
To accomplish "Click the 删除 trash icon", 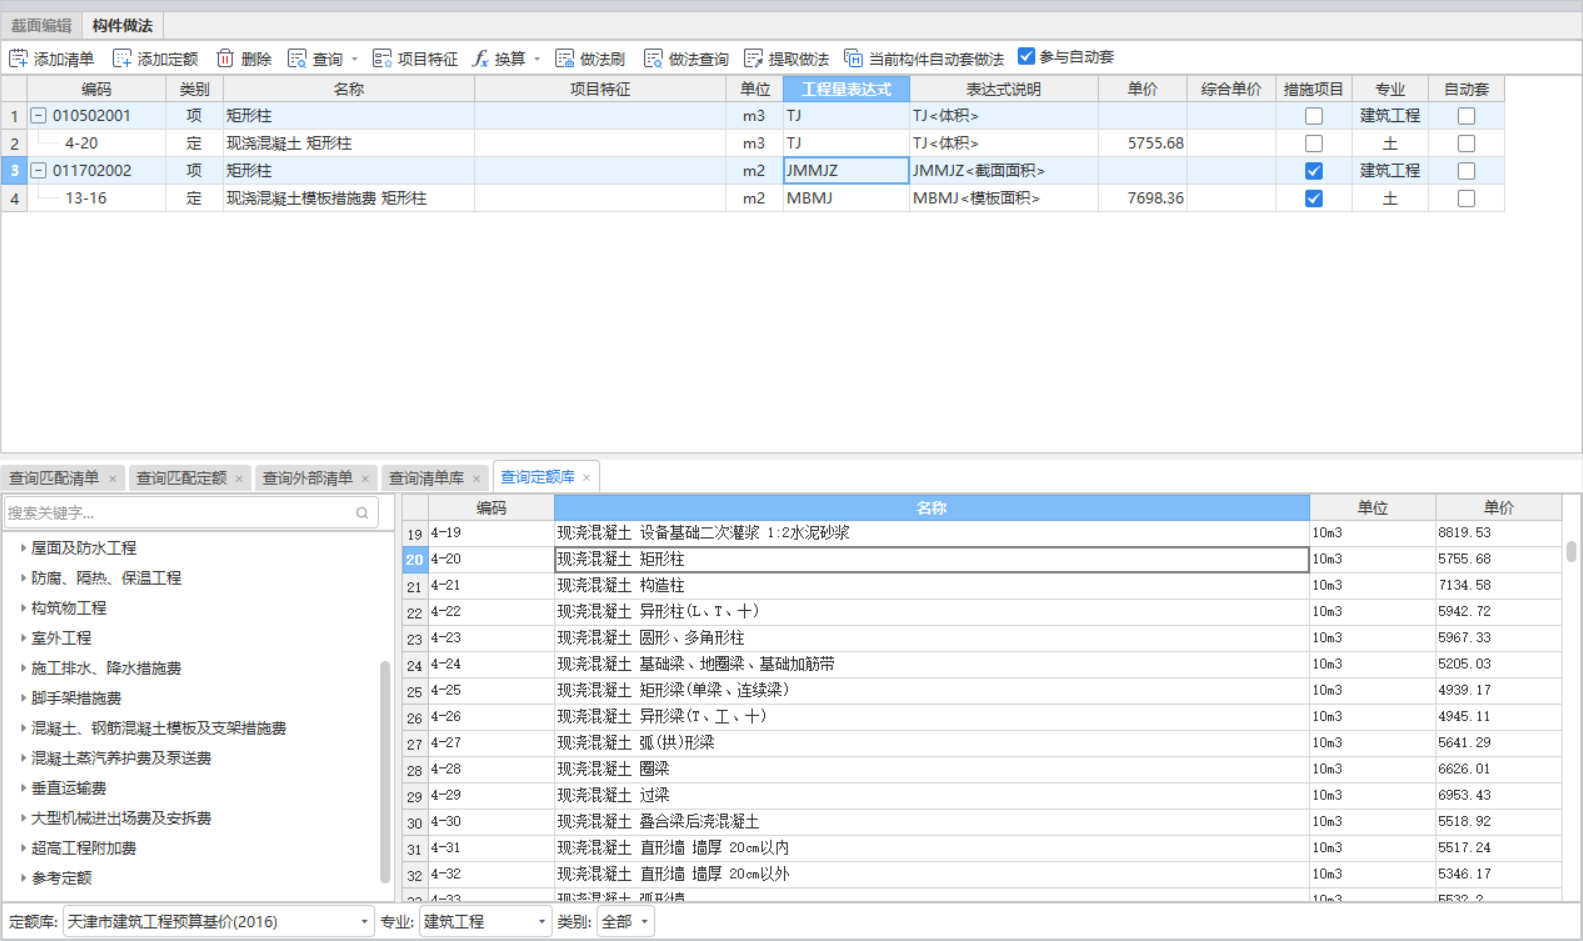I will point(225,59).
